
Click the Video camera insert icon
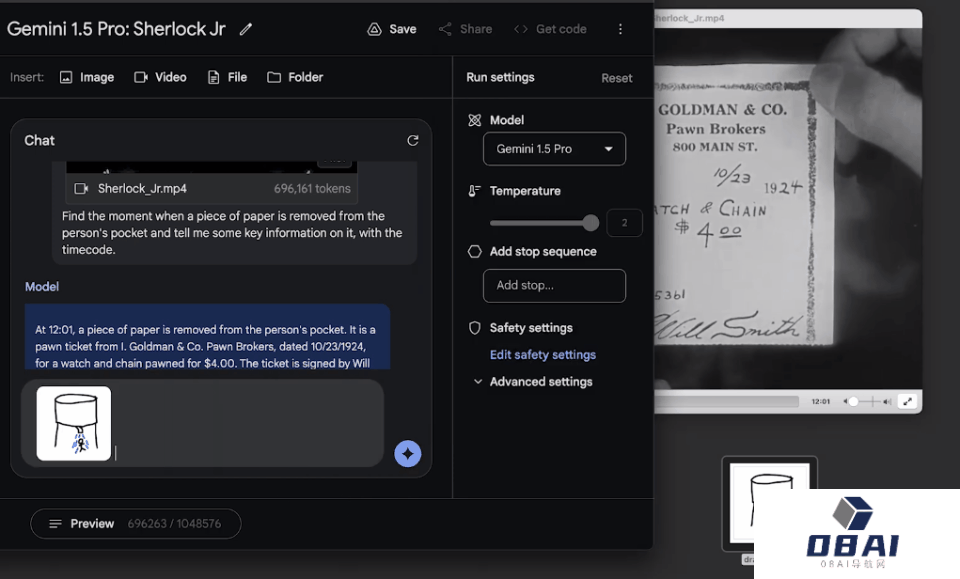[x=141, y=77]
